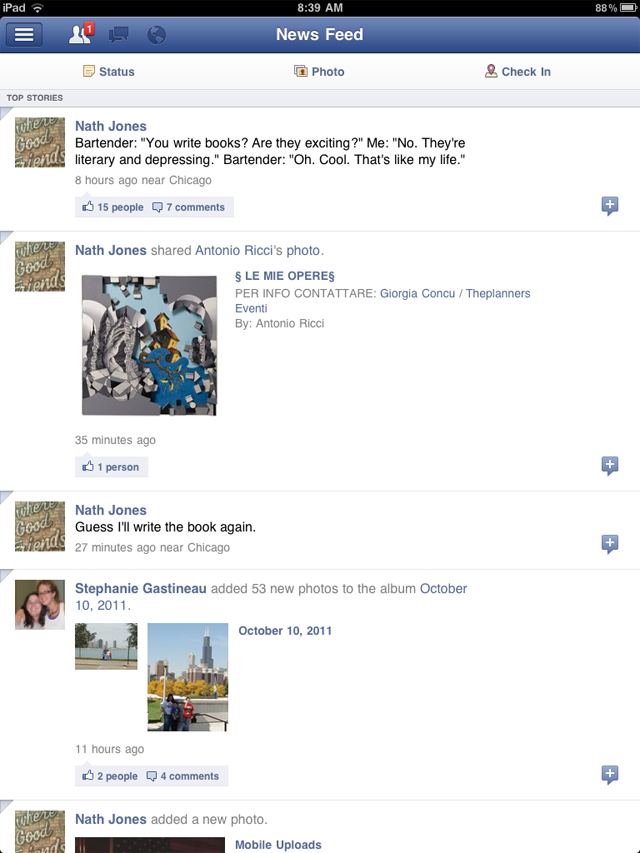640x853 pixels.
Task: Open the shared artwork photo thumbnail
Action: (149, 345)
